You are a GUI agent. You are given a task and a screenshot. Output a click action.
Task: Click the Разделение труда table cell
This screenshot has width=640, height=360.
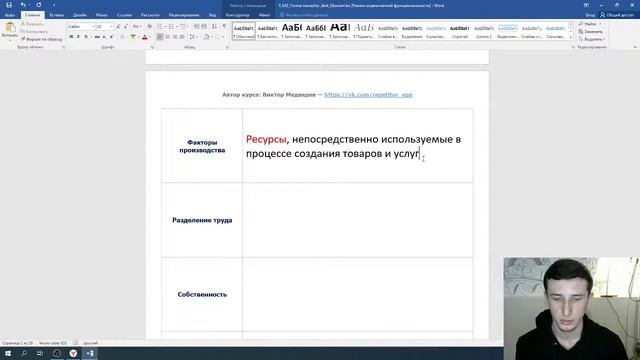pyautogui.click(x=202, y=220)
